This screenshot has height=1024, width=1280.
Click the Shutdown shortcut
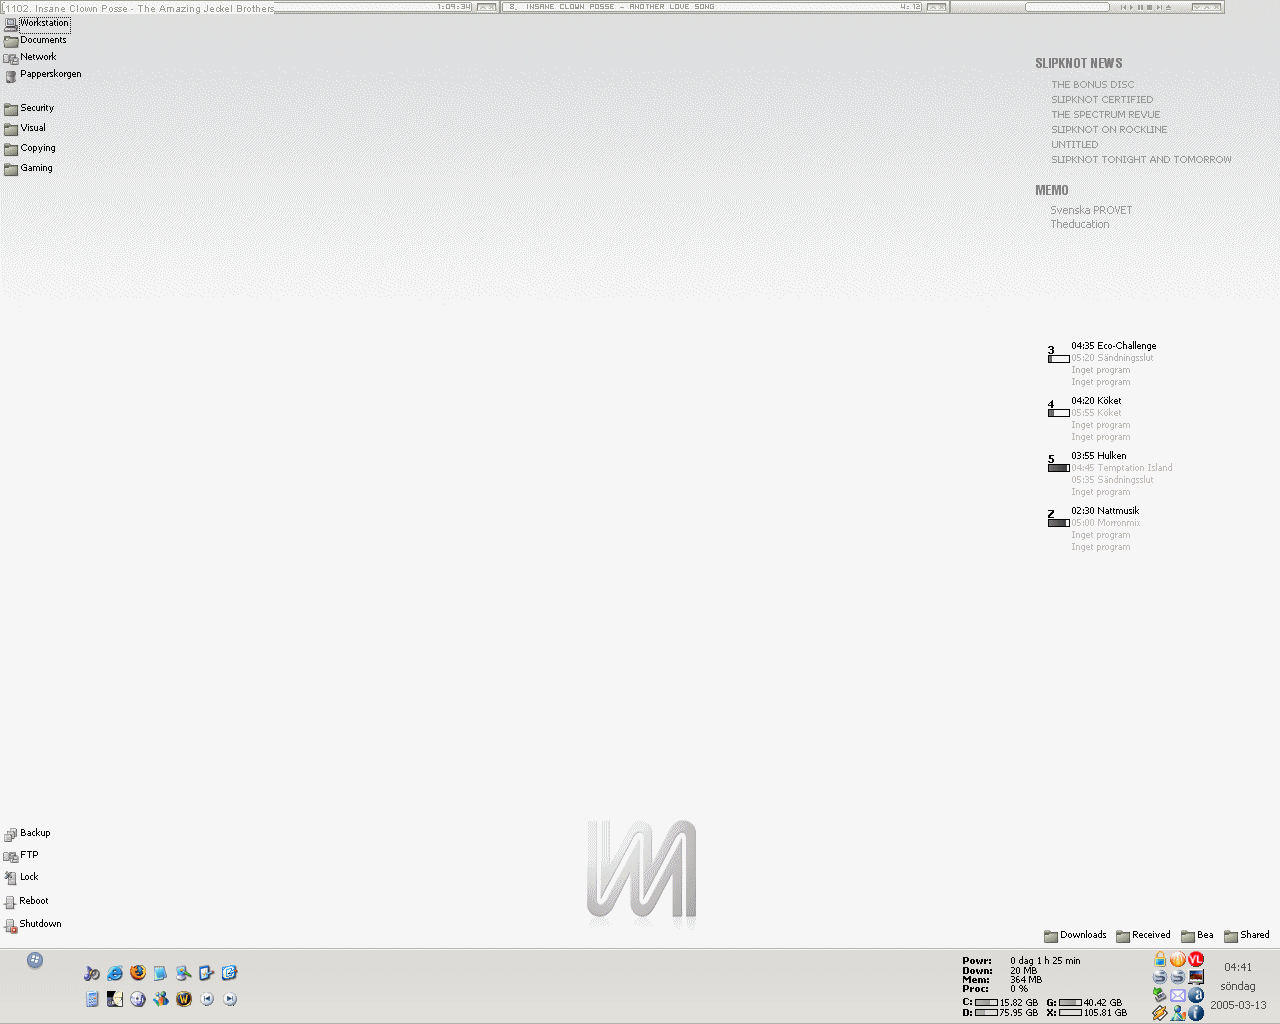pos(32,925)
